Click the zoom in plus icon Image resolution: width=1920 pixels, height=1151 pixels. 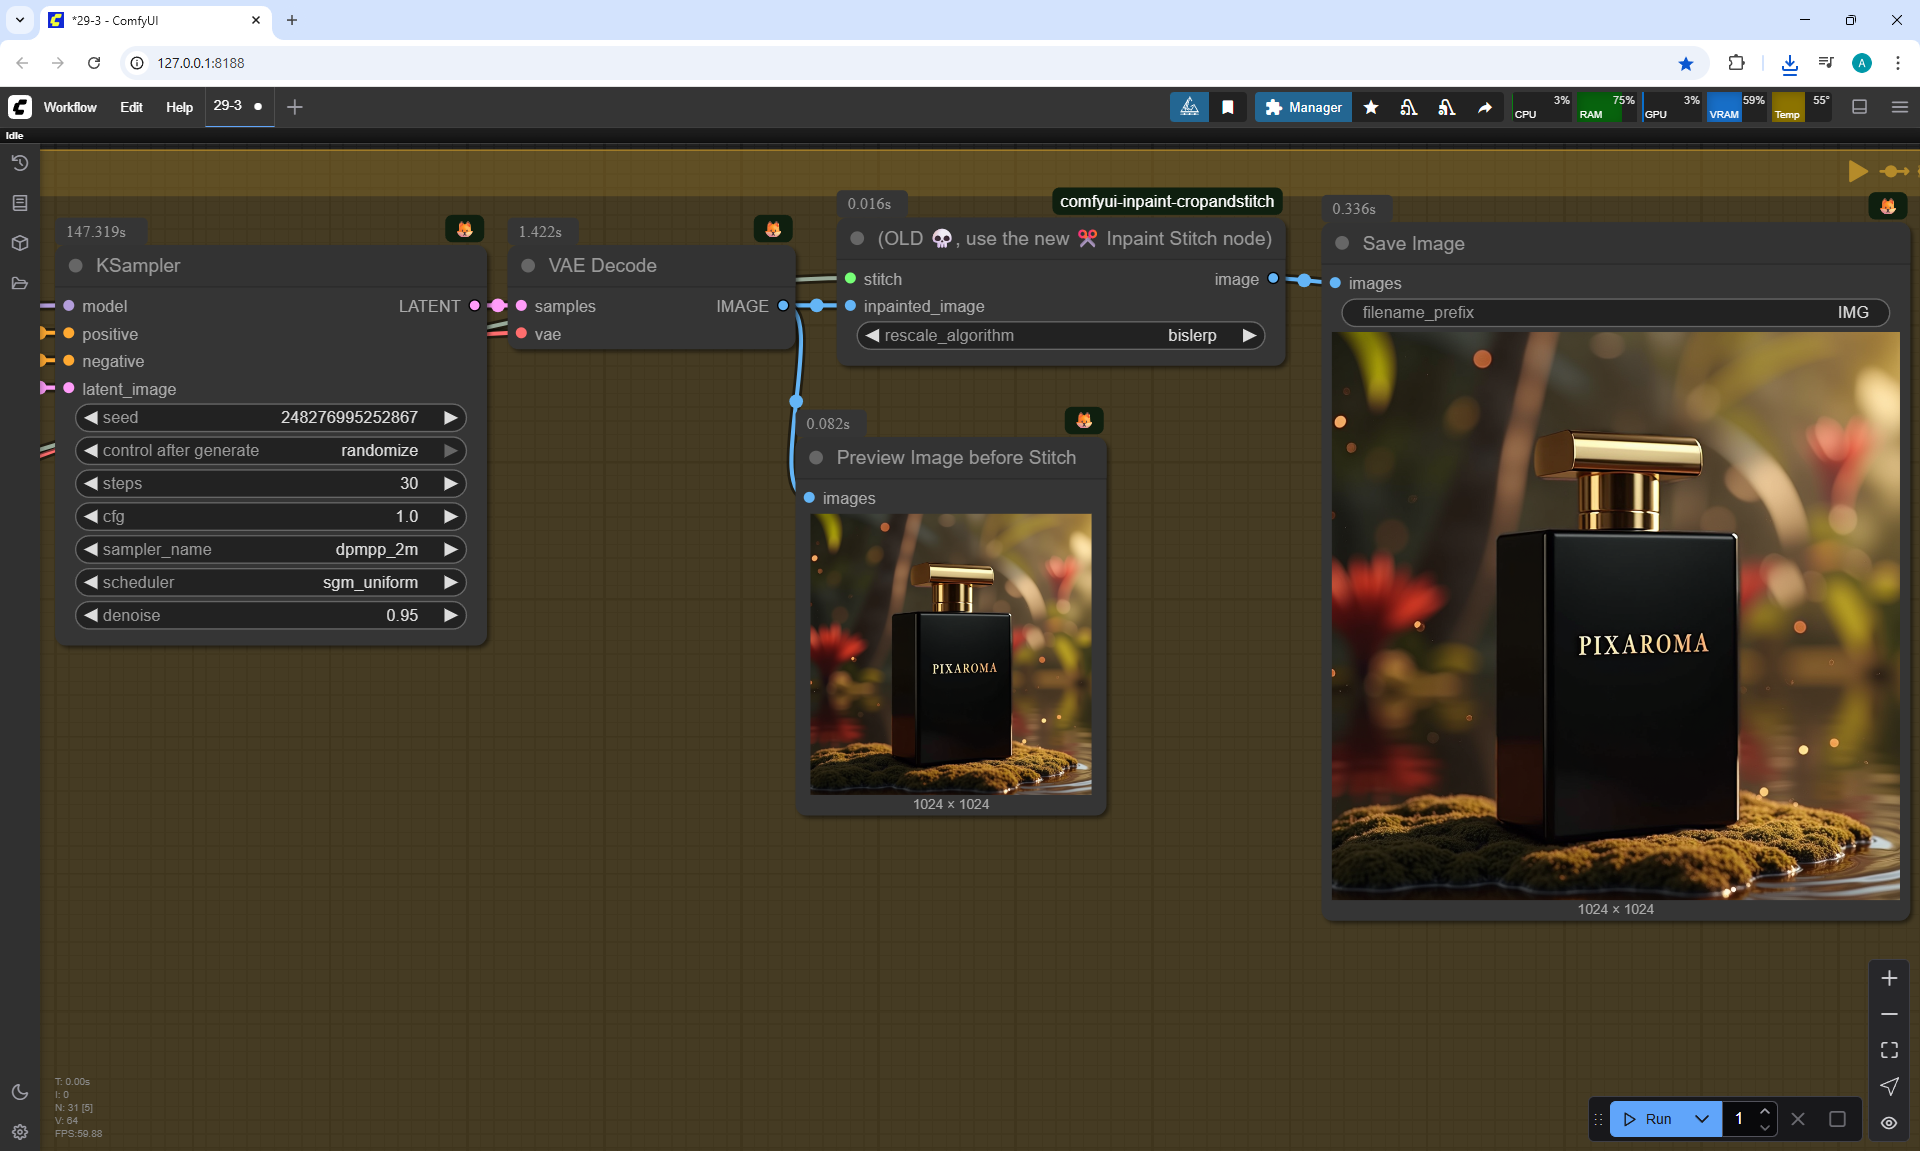tap(1889, 978)
